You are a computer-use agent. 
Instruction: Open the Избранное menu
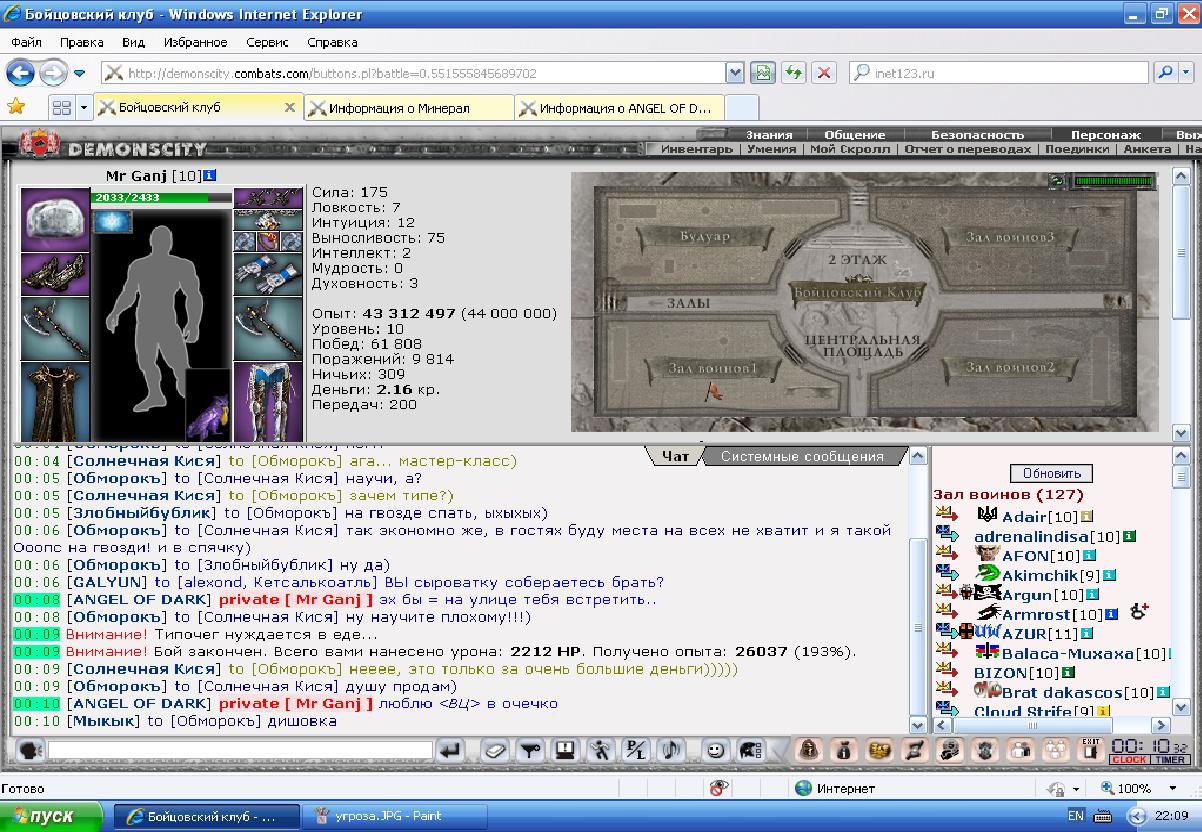coord(196,43)
